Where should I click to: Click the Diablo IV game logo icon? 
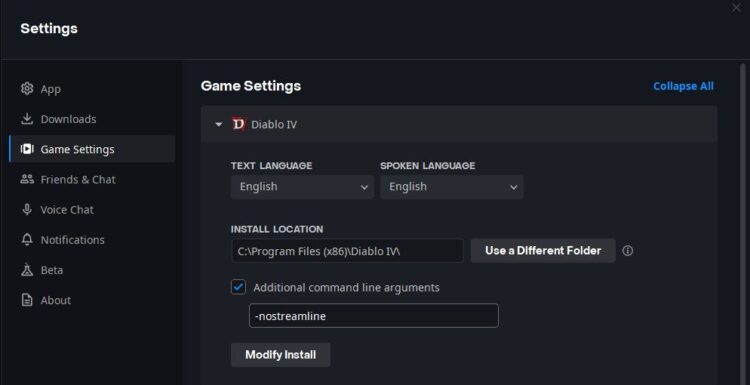pos(238,124)
